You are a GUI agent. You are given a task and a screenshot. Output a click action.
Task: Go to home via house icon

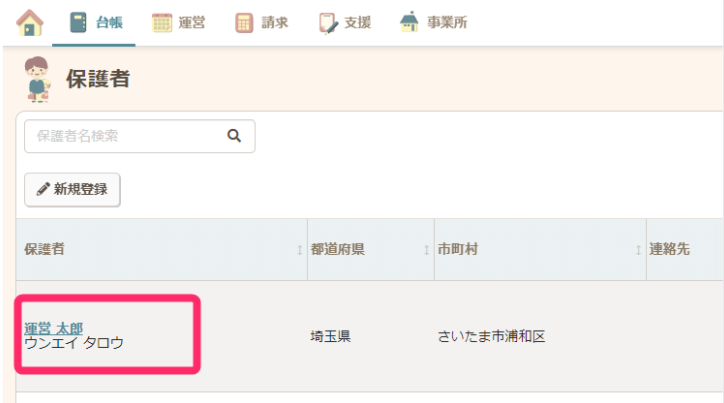pyautogui.click(x=30, y=22)
